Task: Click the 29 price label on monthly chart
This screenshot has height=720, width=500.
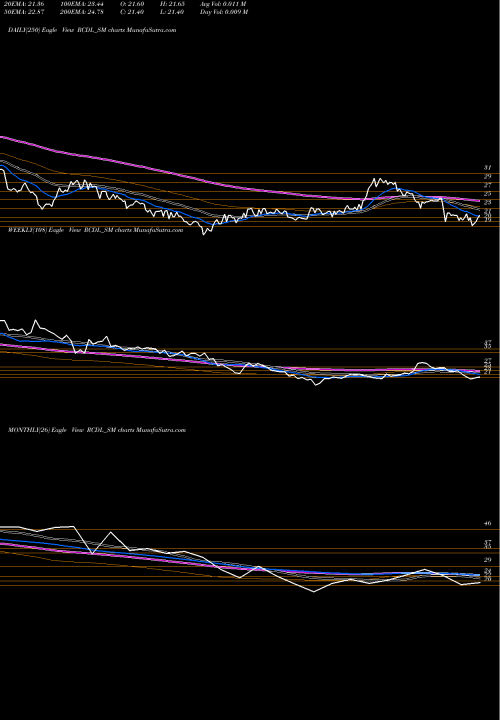Action: tap(488, 560)
